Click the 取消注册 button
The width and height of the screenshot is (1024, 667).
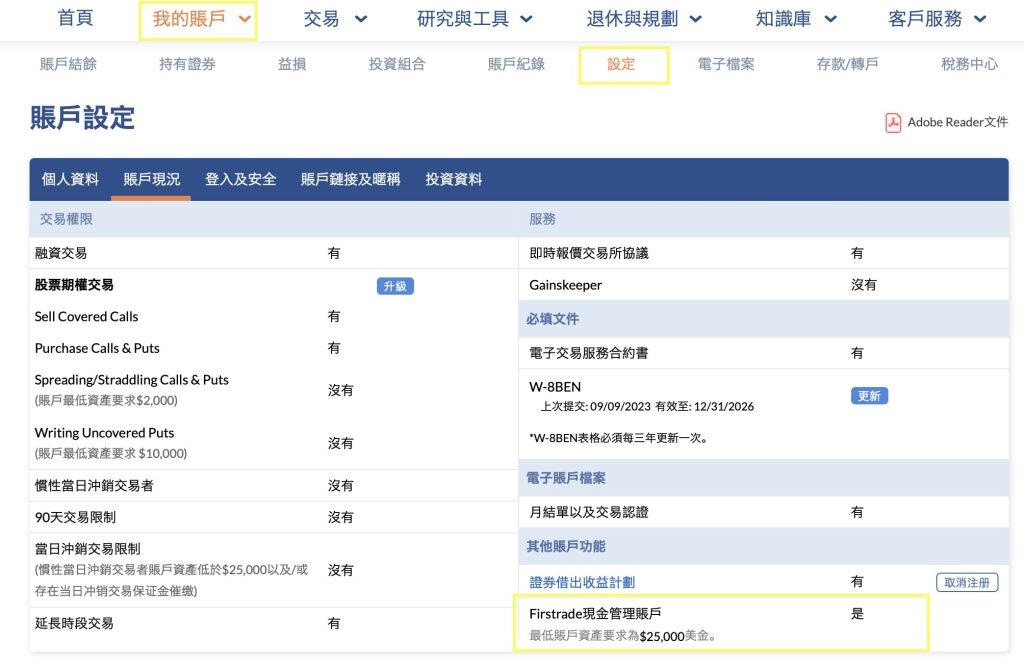tap(967, 582)
